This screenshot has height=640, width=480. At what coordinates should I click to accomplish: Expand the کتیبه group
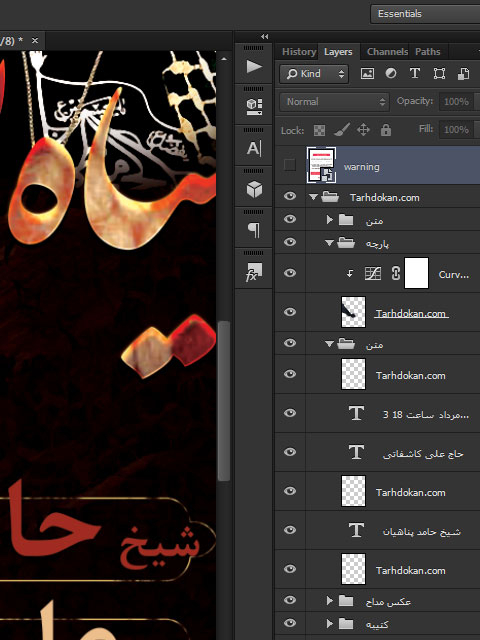pyautogui.click(x=329, y=623)
